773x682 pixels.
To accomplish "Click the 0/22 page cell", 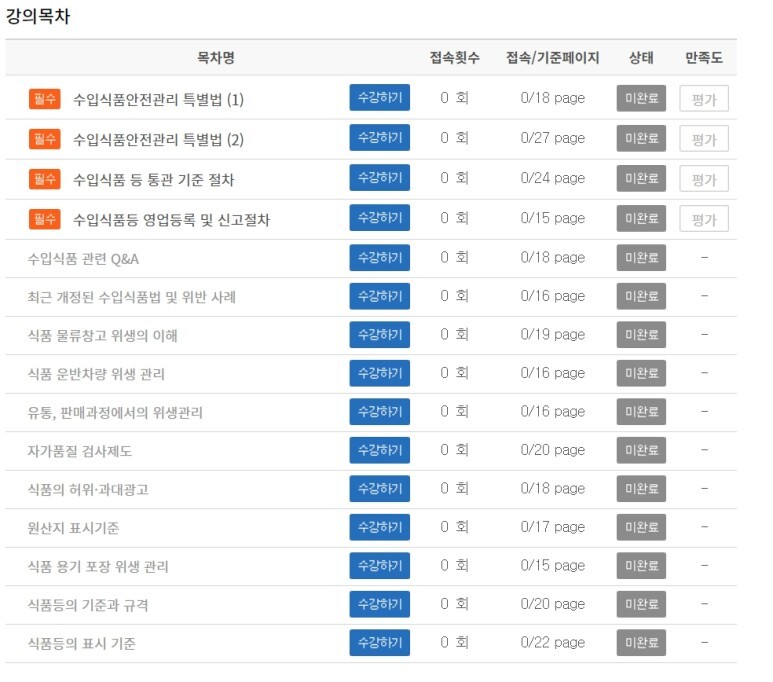I will (x=553, y=642).
